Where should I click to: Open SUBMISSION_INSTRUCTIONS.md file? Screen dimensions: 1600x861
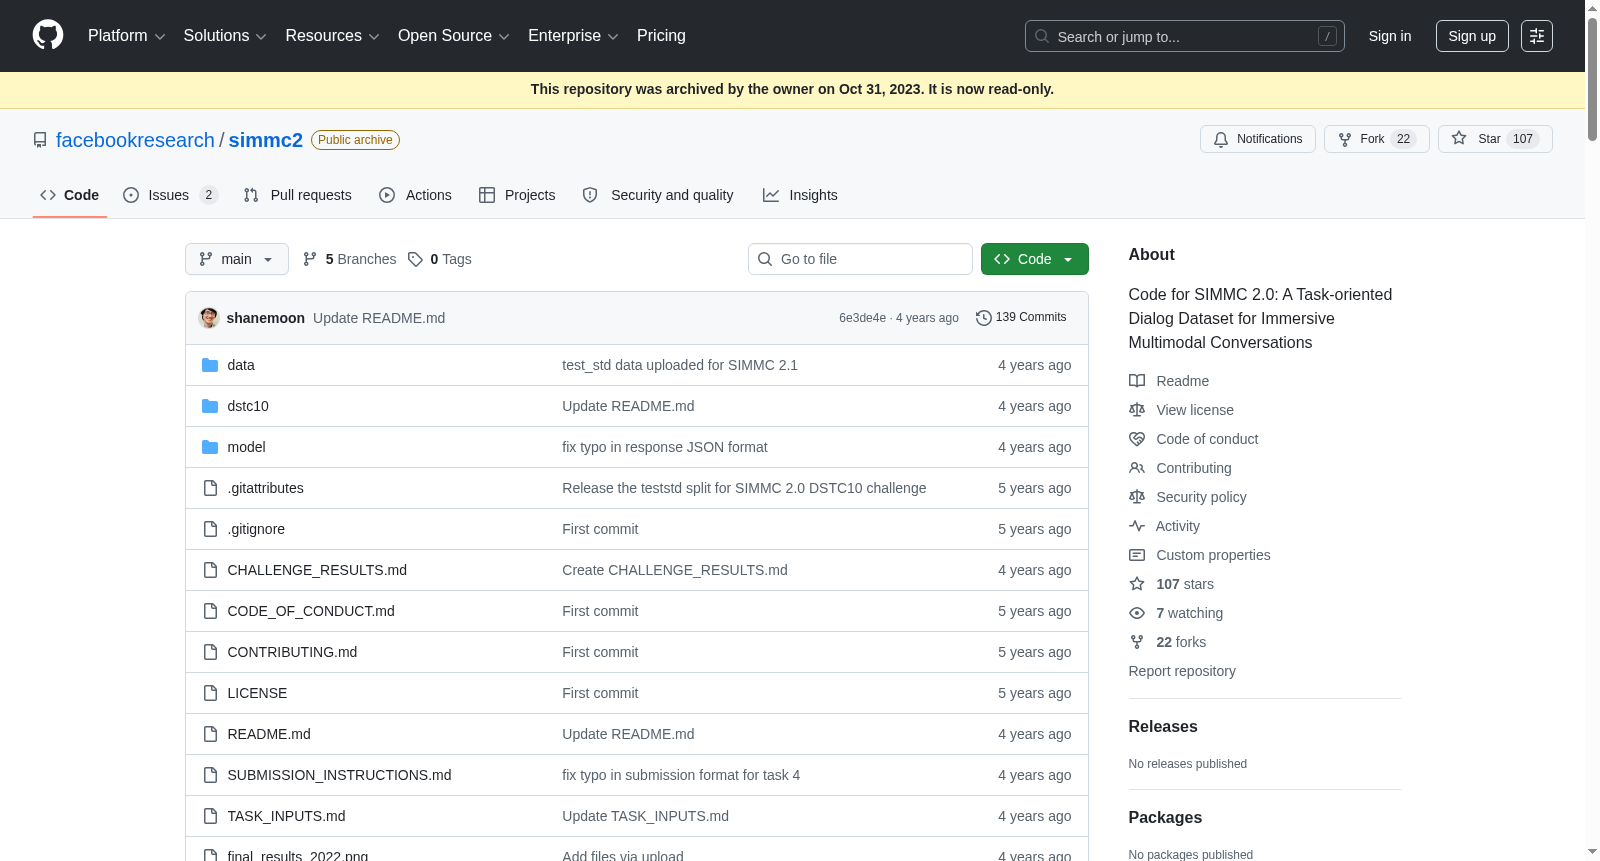tap(339, 775)
